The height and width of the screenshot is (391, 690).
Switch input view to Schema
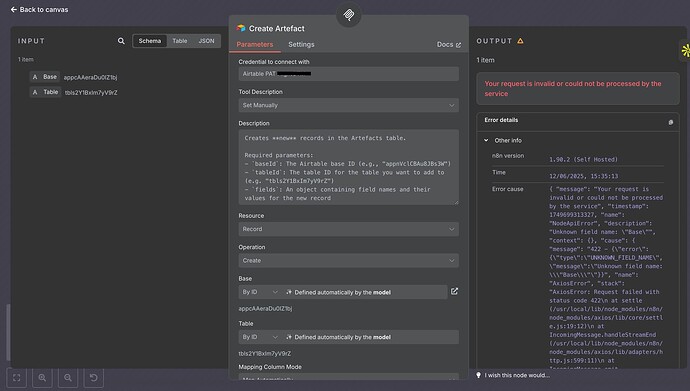click(x=150, y=41)
